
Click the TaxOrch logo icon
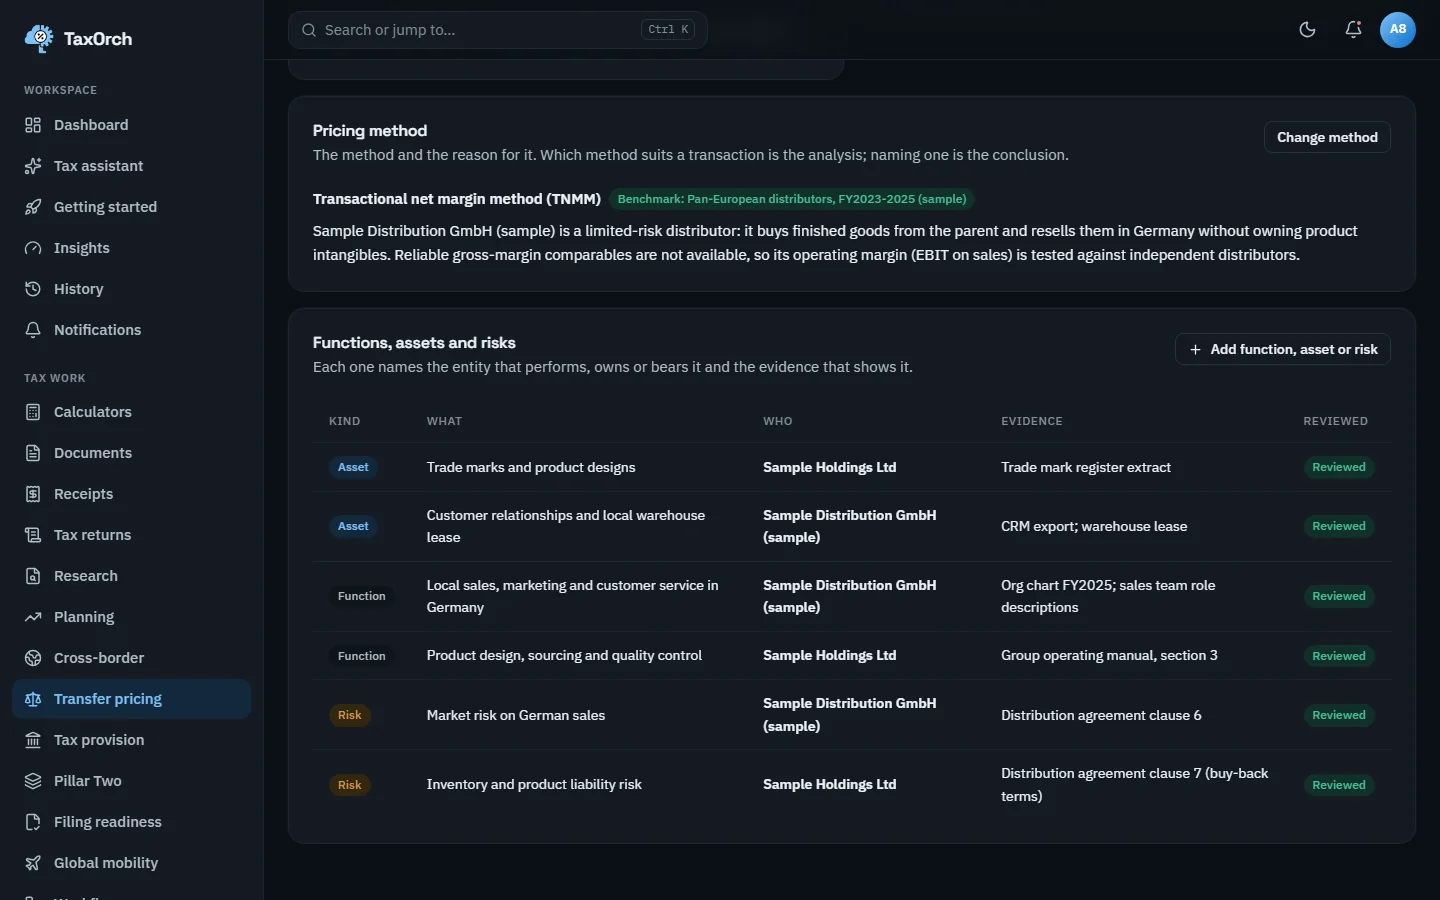click(39, 39)
